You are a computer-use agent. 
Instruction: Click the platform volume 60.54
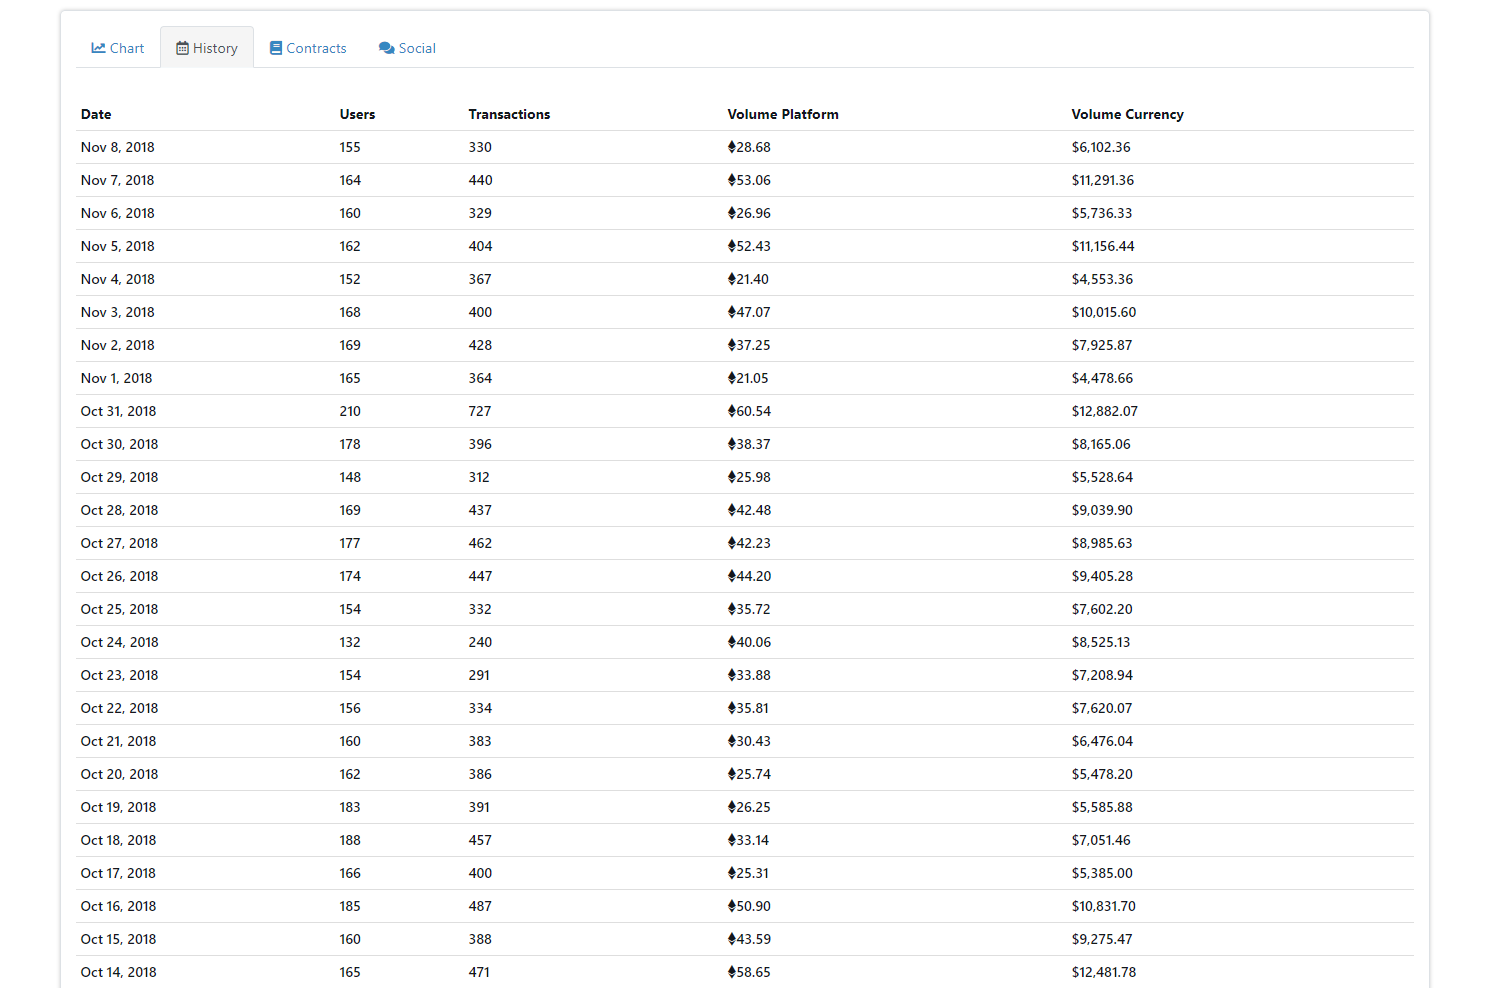pyautogui.click(x=750, y=411)
